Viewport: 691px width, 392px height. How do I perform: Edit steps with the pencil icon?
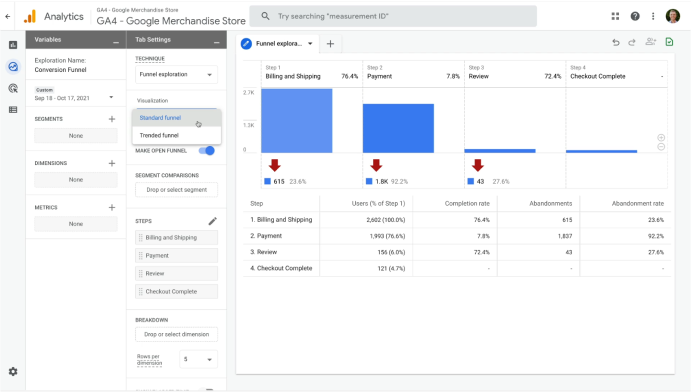click(x=212, y=221)
